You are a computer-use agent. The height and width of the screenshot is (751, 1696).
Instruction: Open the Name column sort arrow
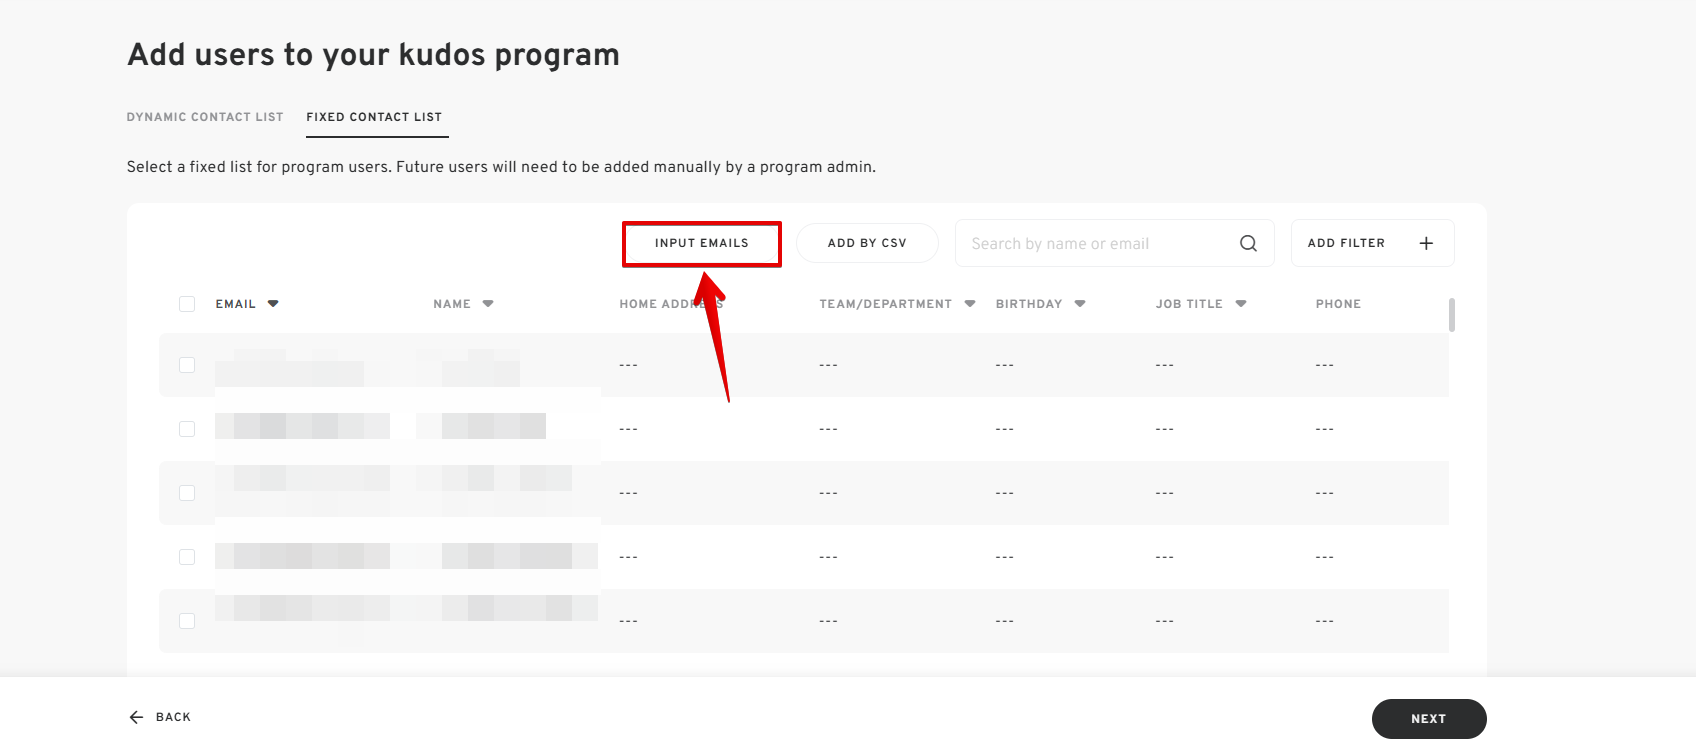[x=488, y=304]
